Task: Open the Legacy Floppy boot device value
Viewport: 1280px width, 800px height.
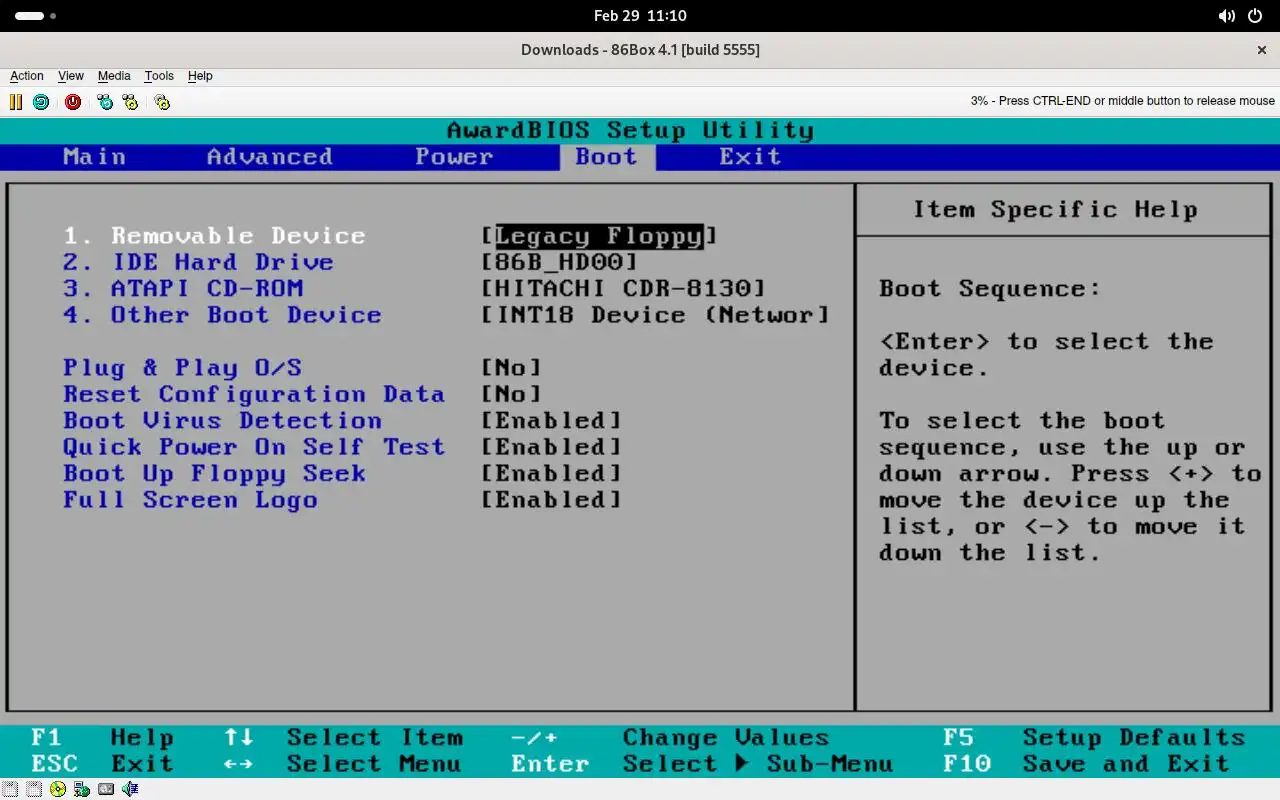Action: coord(599,236)
